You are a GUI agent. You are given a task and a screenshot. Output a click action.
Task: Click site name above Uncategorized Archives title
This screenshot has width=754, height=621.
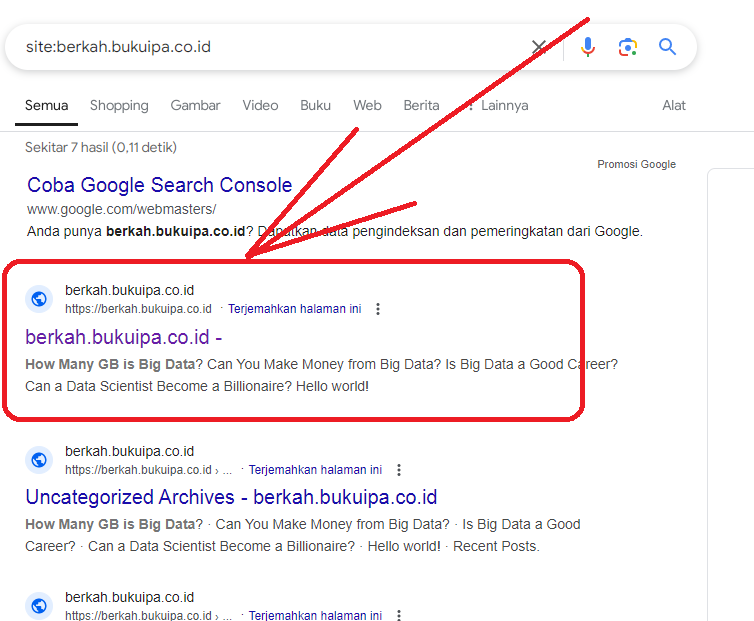click(x=129, y=451)
